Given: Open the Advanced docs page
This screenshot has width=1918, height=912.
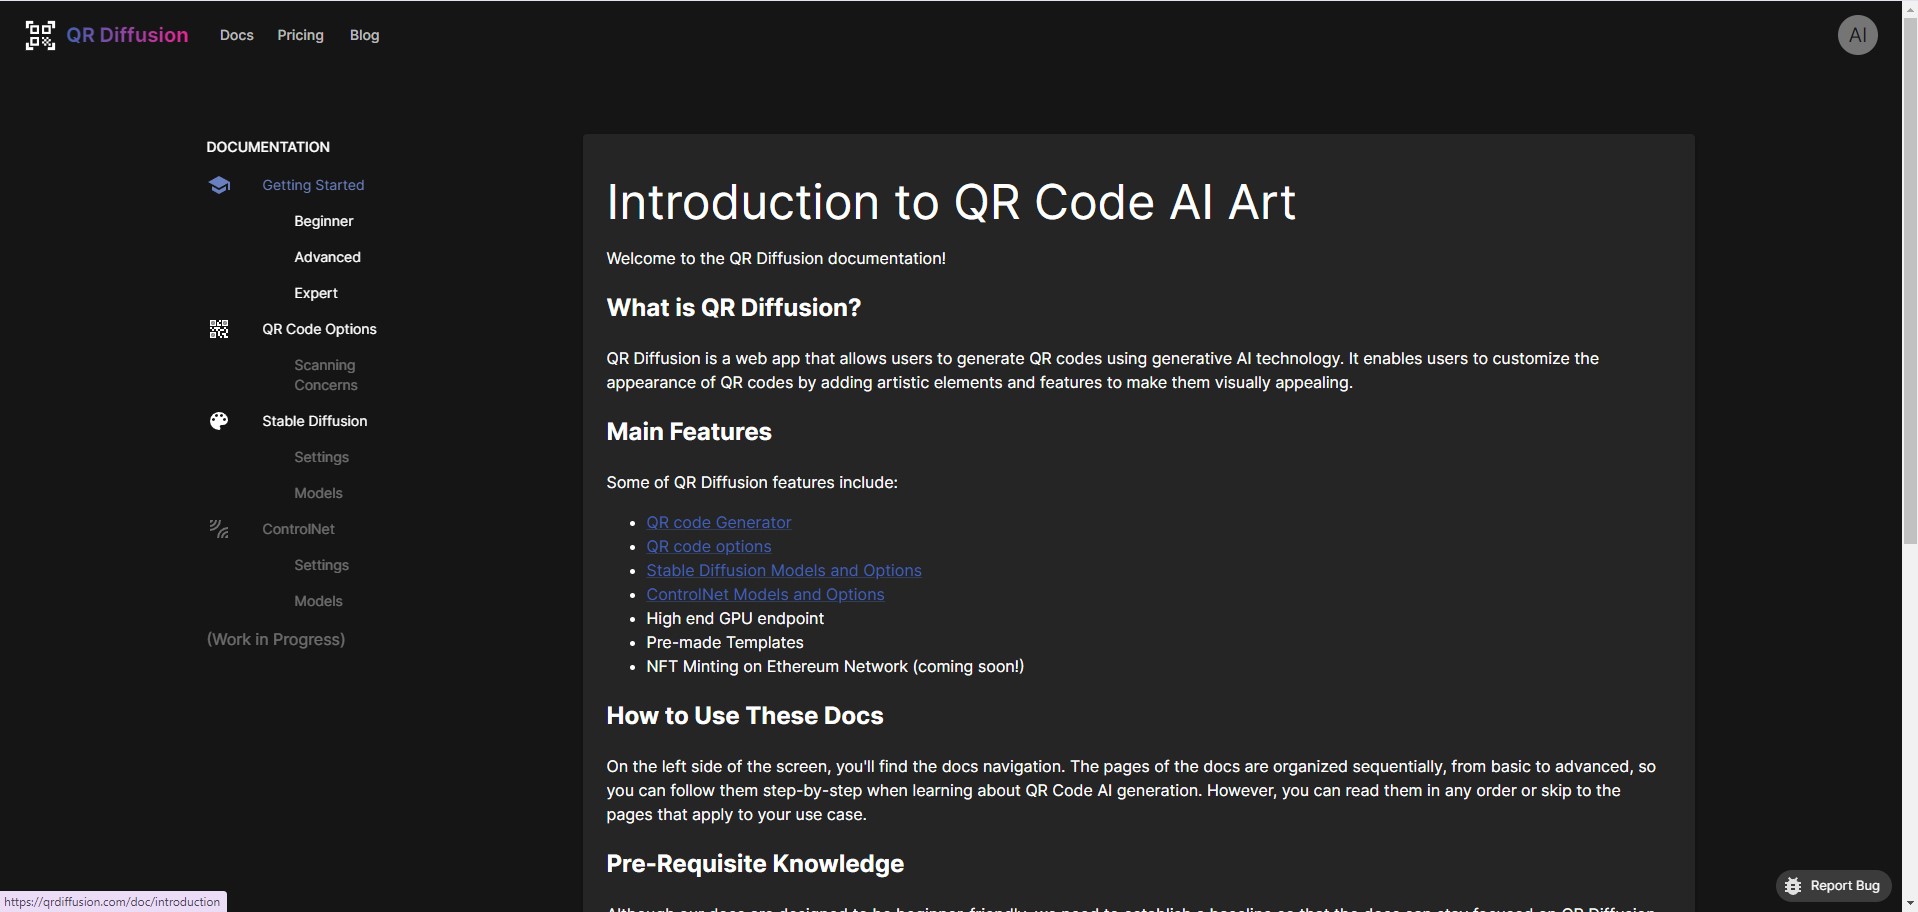Looking at the screenshot, I should 327,257.
